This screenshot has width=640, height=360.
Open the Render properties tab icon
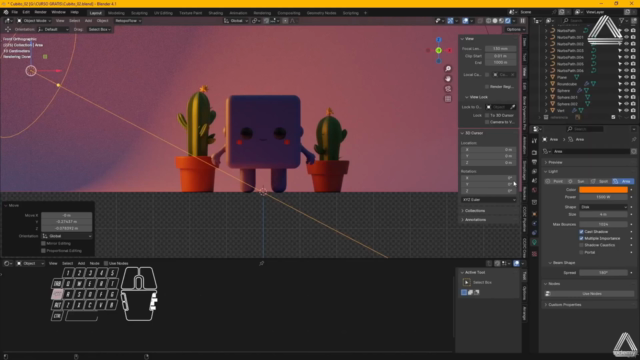[534, 152]
